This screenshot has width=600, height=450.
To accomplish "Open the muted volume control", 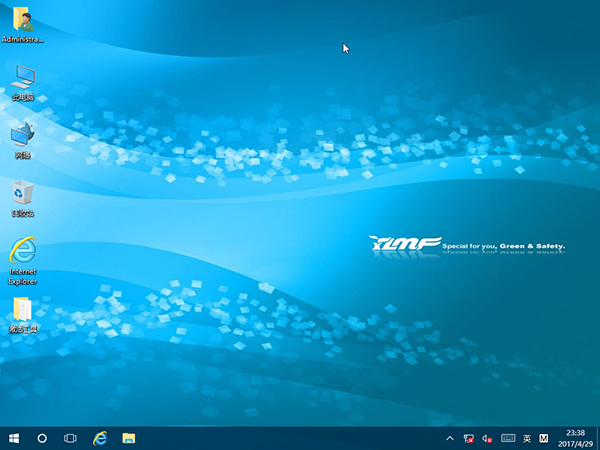I will click(x=488, y=438).
